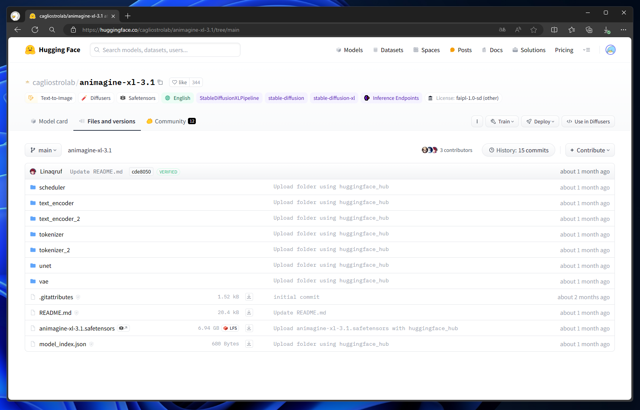The width and height of the screenshot is (640, 410).
Task: Go to Datasets in top navigation
Action: [x=388, y=50]
